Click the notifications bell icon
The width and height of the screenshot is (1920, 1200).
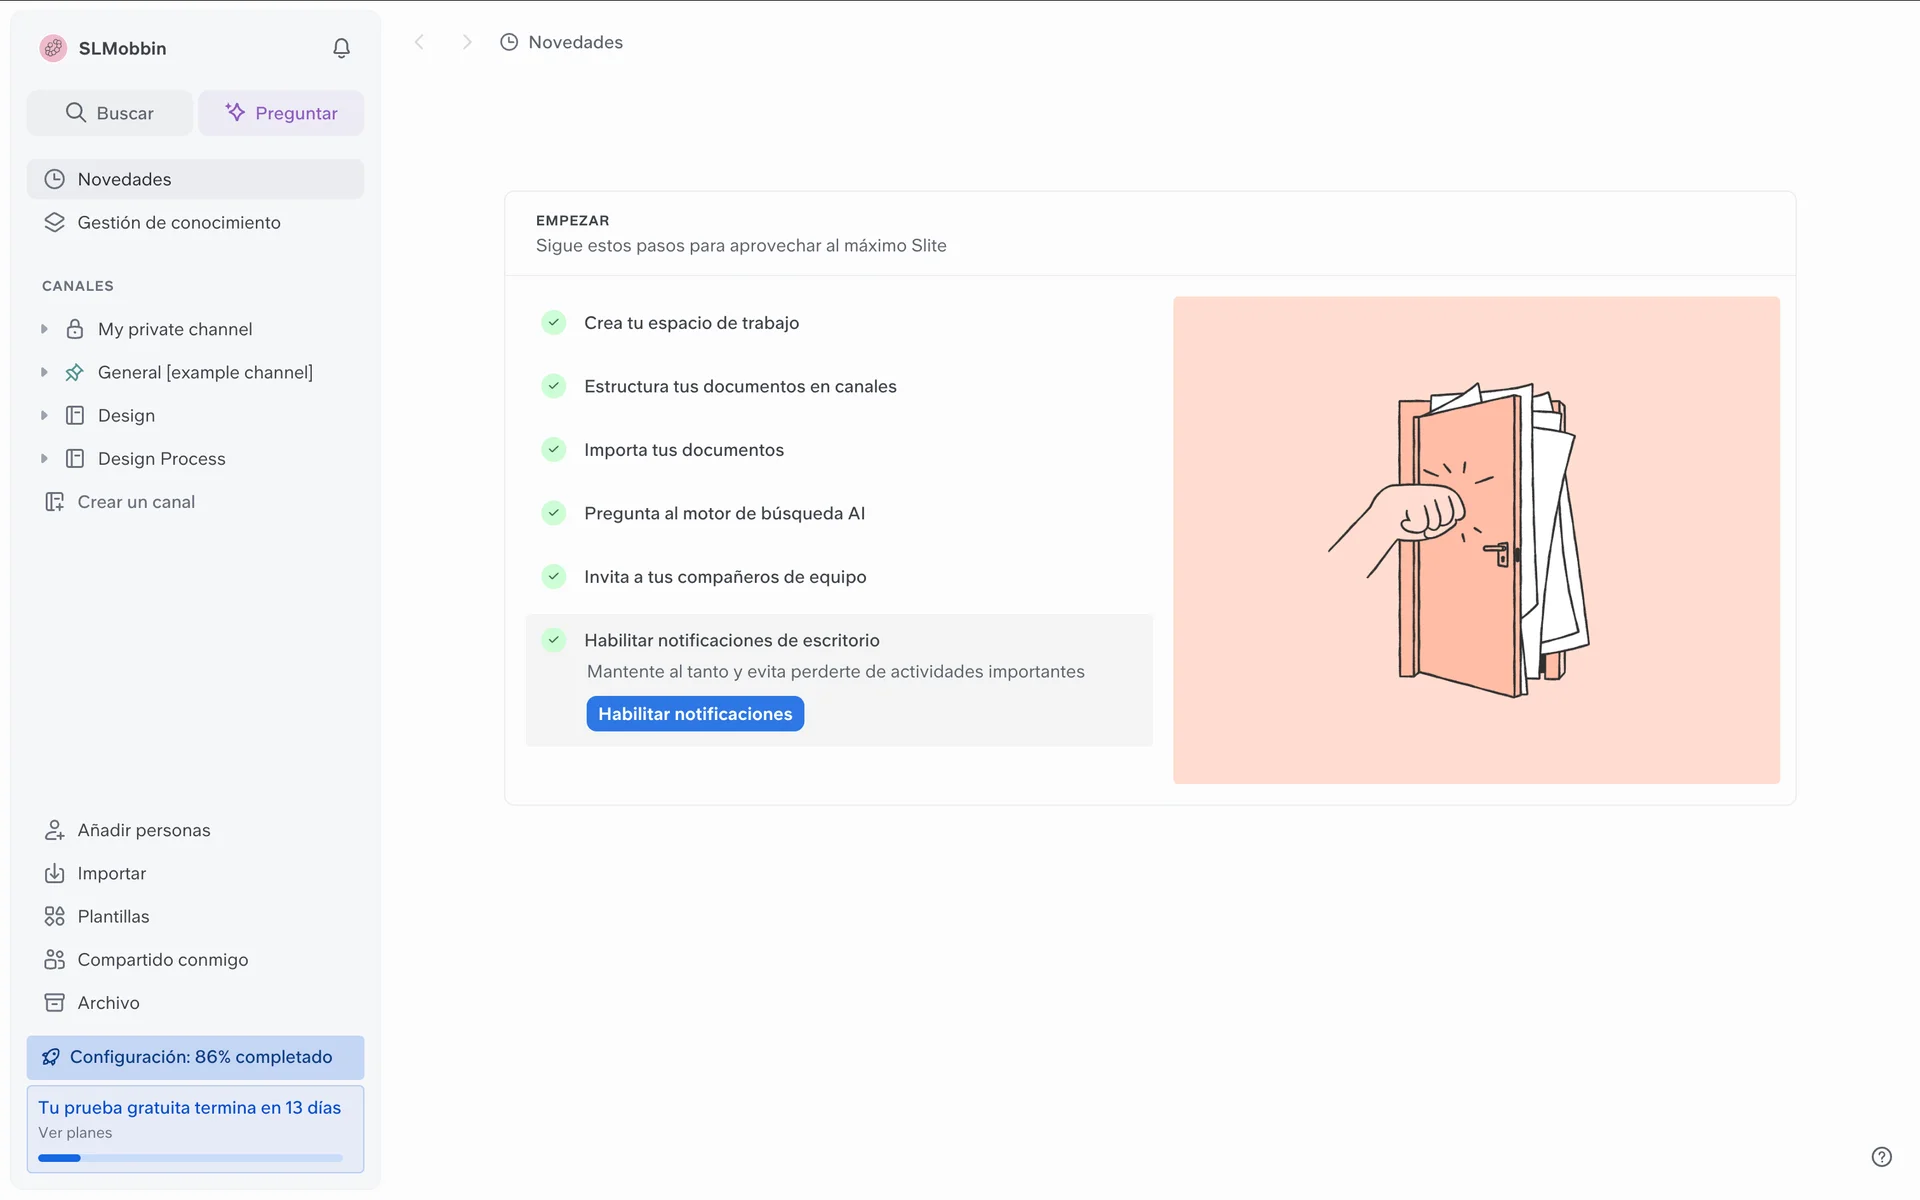(x=341, y=48)
